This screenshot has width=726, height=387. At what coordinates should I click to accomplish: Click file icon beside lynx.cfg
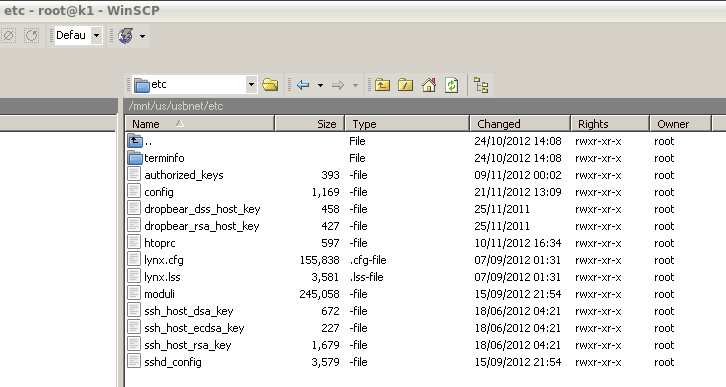[x=134, y=259]
